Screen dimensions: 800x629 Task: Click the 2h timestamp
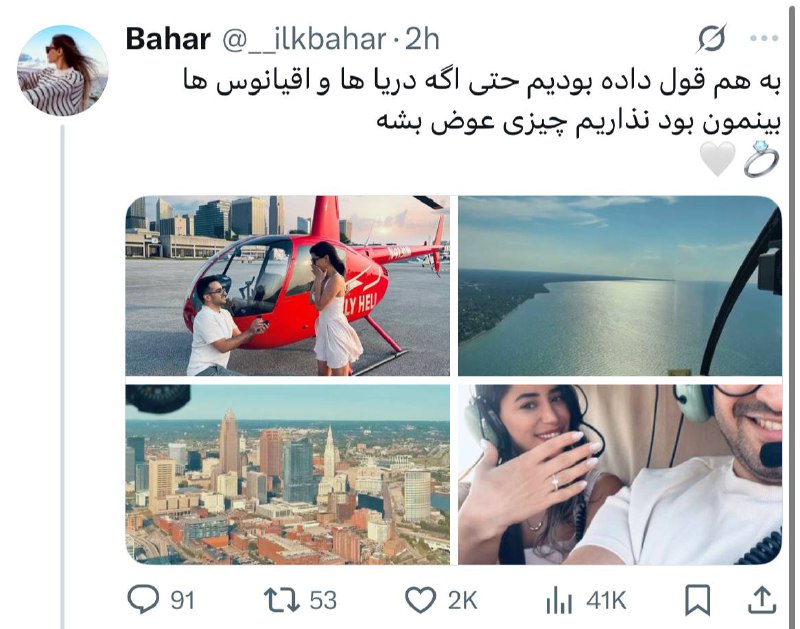pyautogui.click(x=422, y=39)
